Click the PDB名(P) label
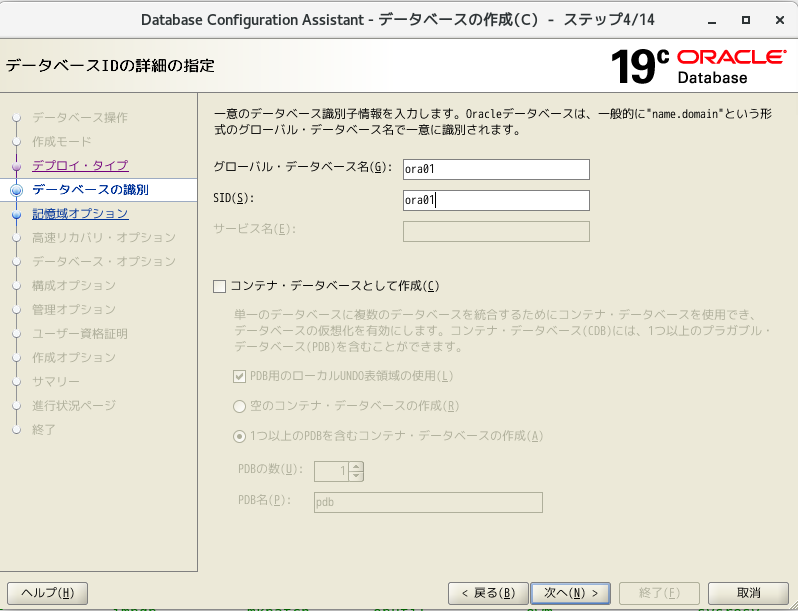The image size is (798, 611). coord(264,500)
